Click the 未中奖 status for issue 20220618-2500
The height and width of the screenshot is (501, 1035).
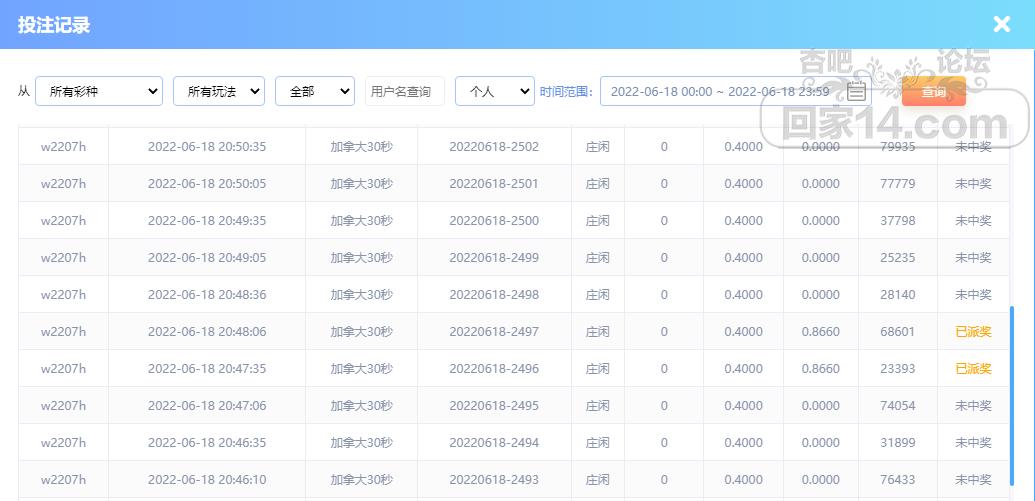point(972,221)
